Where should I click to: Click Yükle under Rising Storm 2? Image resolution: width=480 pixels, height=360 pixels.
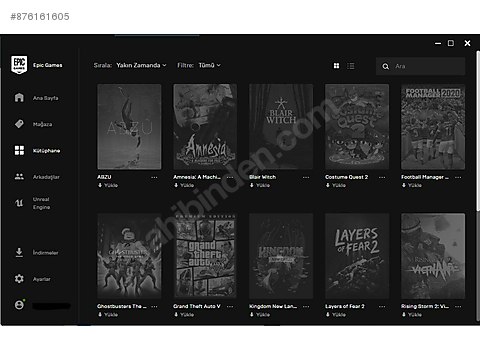(x=412, y=314)
